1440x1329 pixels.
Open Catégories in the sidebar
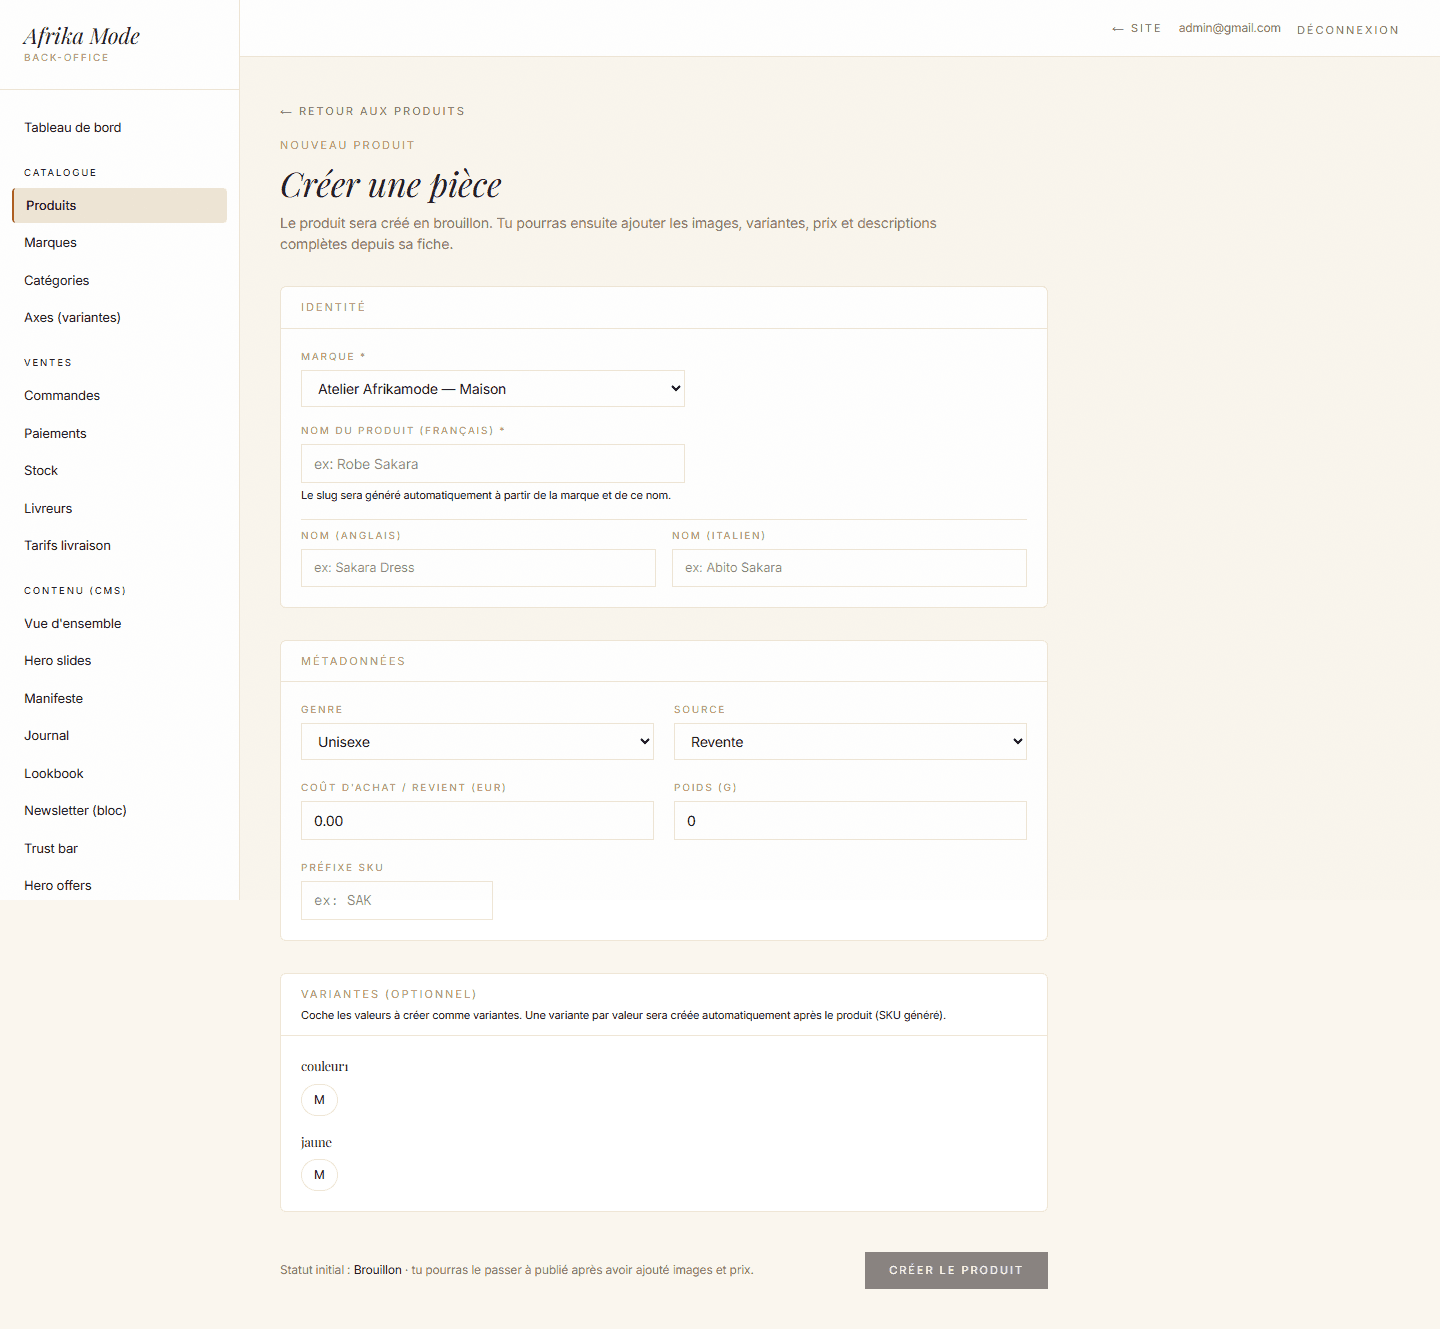(x=119, y=281)
